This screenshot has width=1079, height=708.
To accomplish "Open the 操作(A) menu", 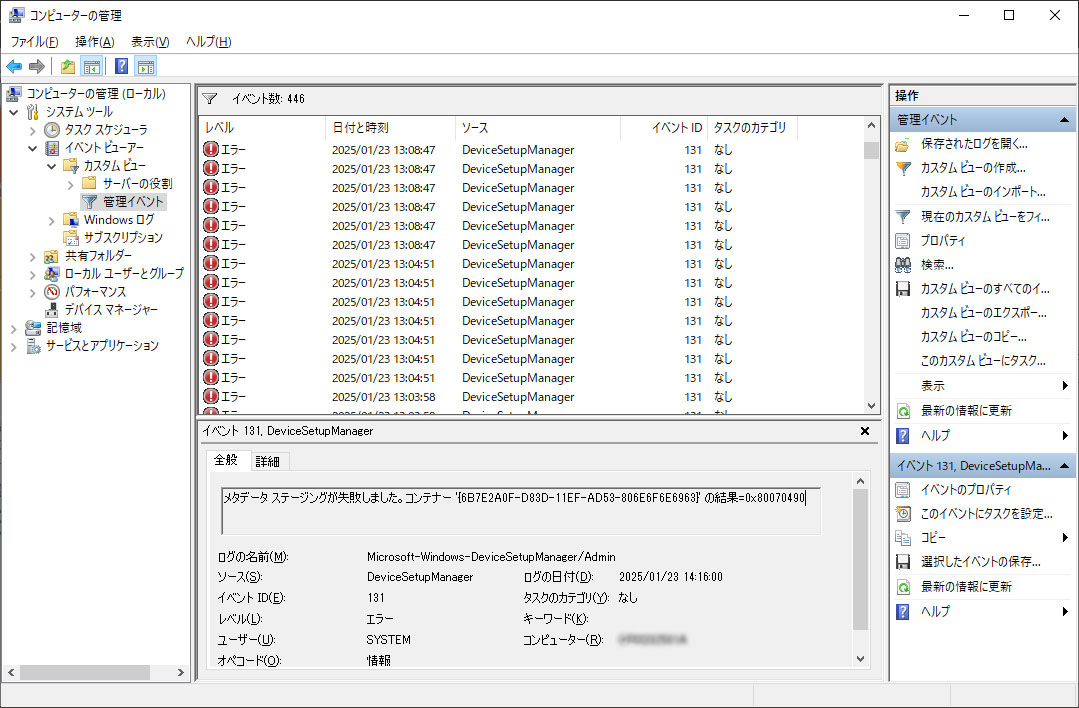I will coord(94,42).
